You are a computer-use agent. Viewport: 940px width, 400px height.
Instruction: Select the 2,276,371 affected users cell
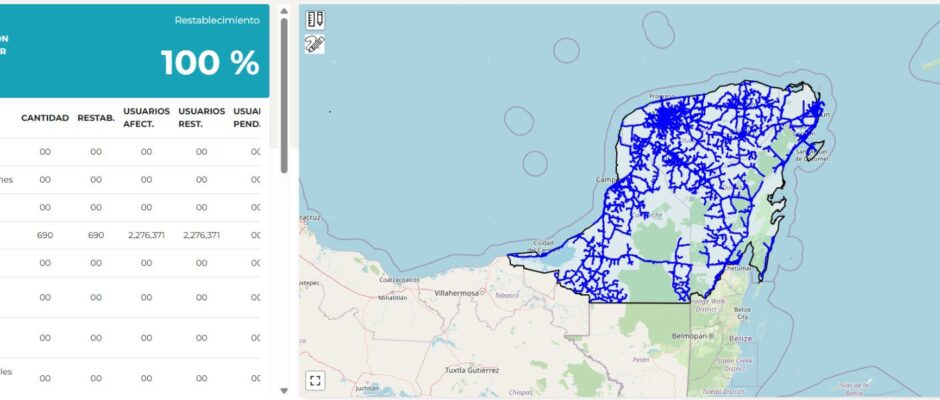coord(146,235)
